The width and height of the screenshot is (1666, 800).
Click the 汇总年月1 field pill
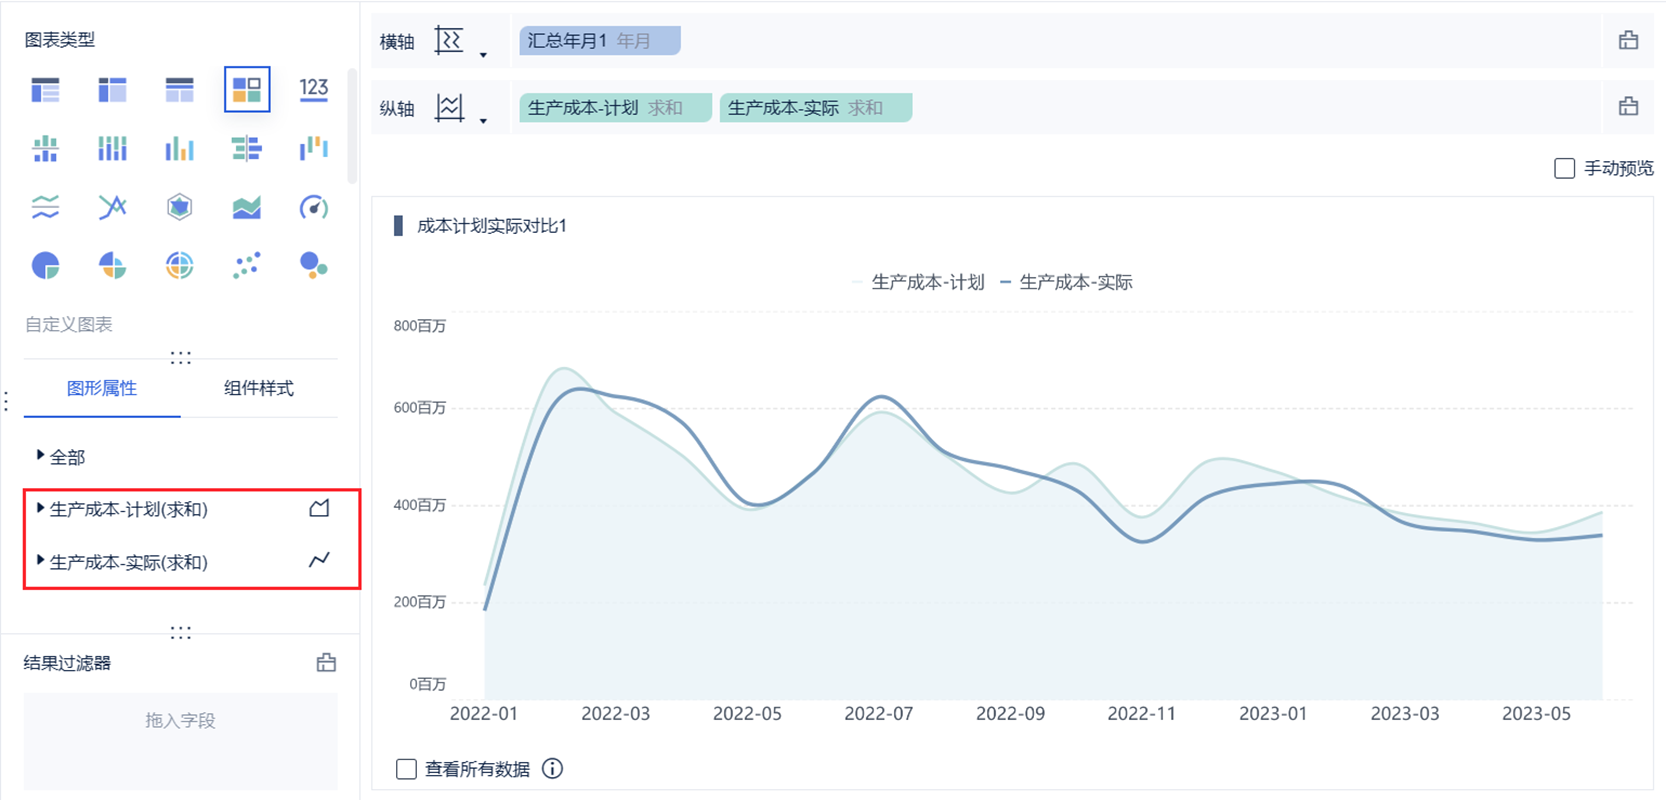pyautogui.click(x=599, y=41)
